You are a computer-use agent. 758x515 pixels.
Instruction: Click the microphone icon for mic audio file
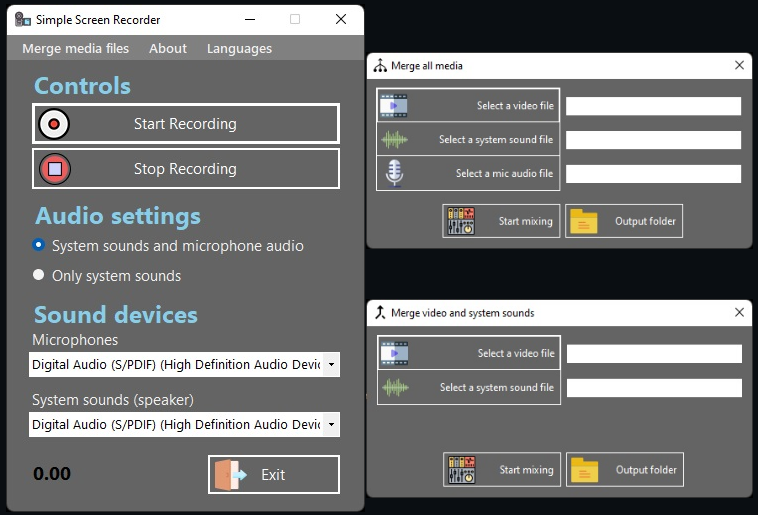(394, 173)
